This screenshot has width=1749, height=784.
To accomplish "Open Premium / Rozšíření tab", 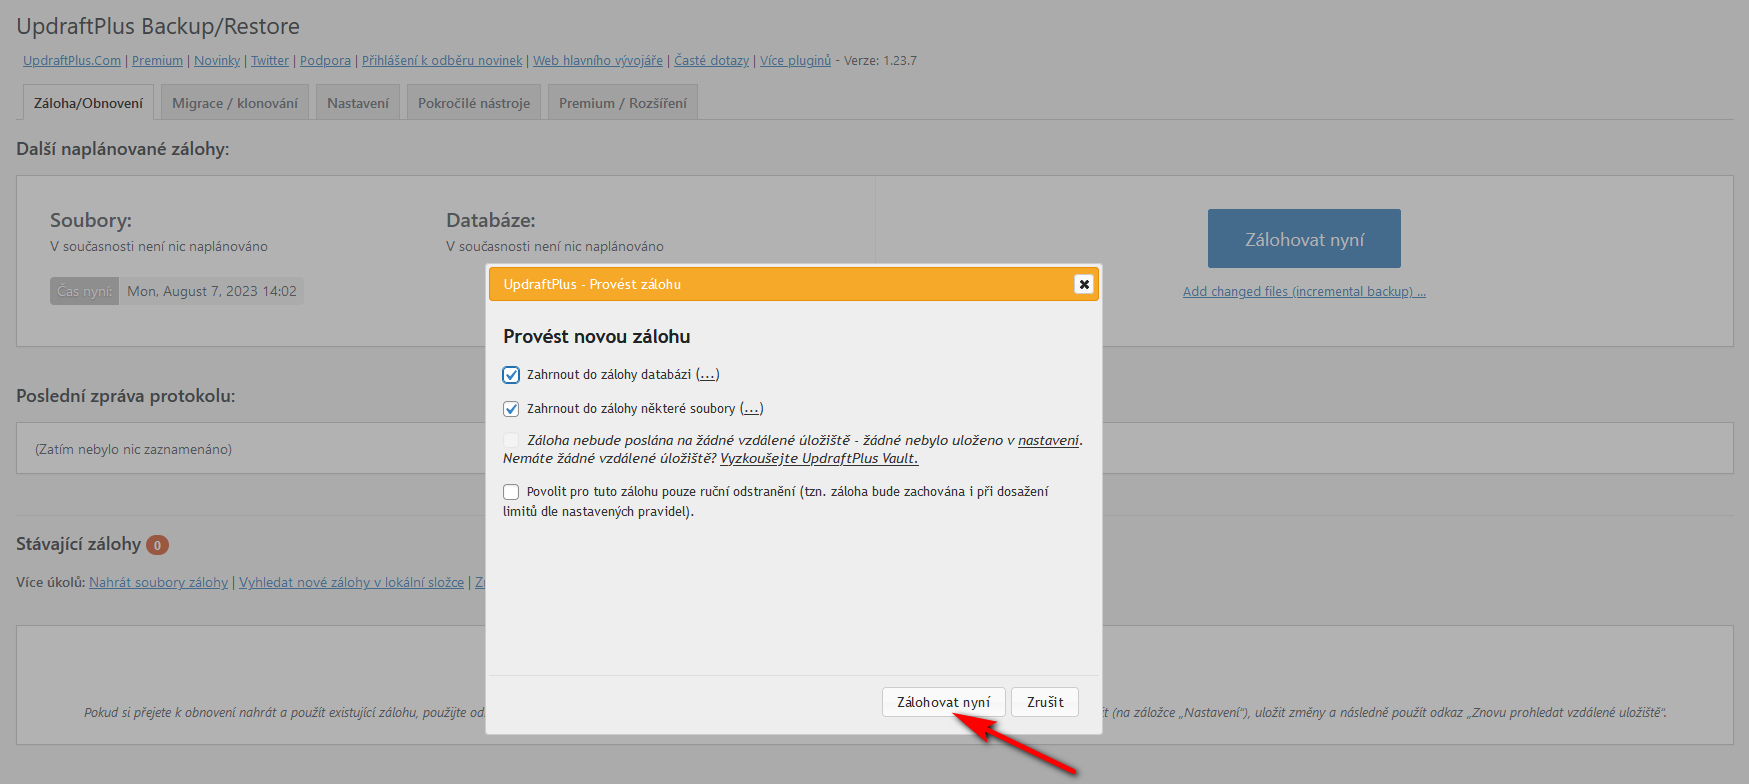I will (x=623, y=103).
